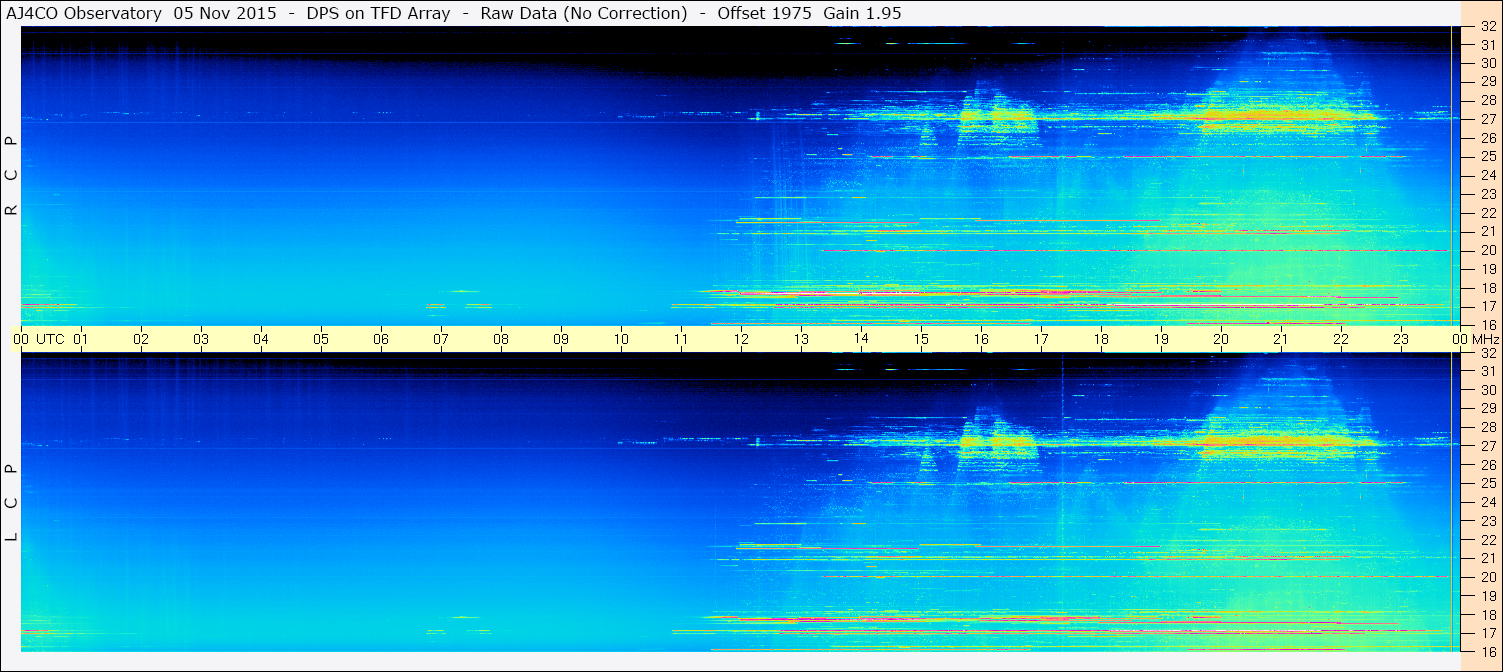Click 23 MHz label in RCP panel

point(1488,194)
